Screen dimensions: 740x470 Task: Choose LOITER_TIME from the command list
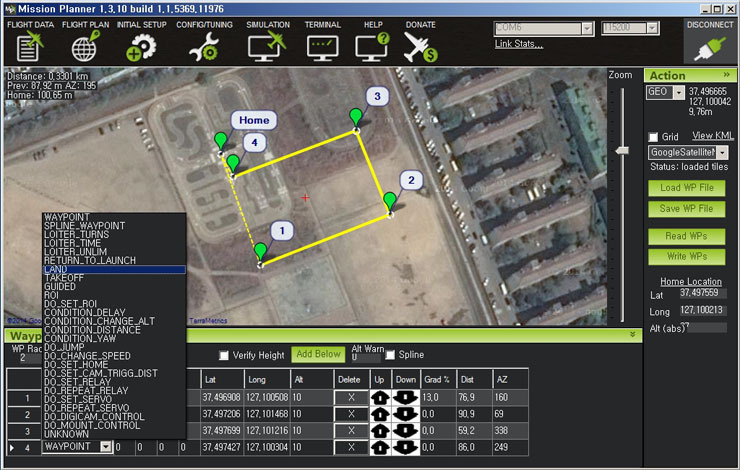click(114, 243)
